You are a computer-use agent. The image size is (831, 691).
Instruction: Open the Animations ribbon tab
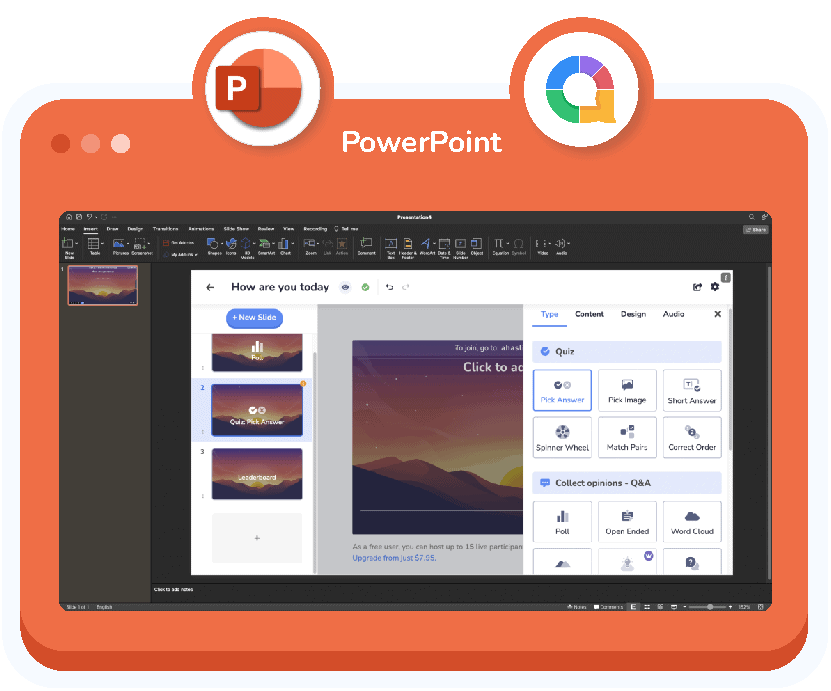201,228
